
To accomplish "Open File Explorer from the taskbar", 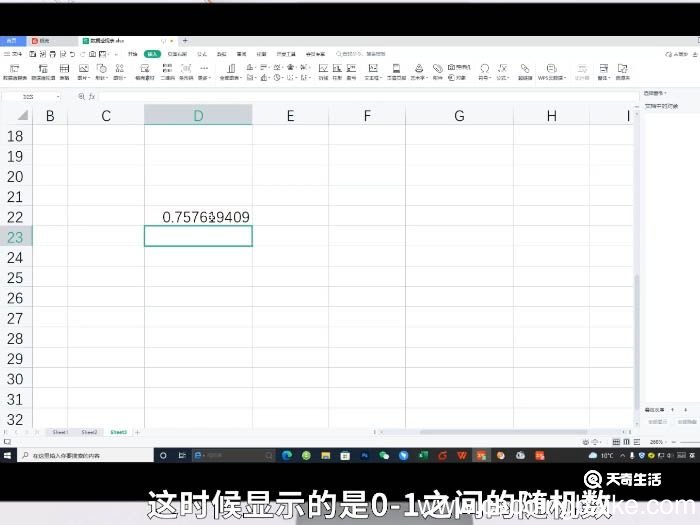I will tap(325, 455).
